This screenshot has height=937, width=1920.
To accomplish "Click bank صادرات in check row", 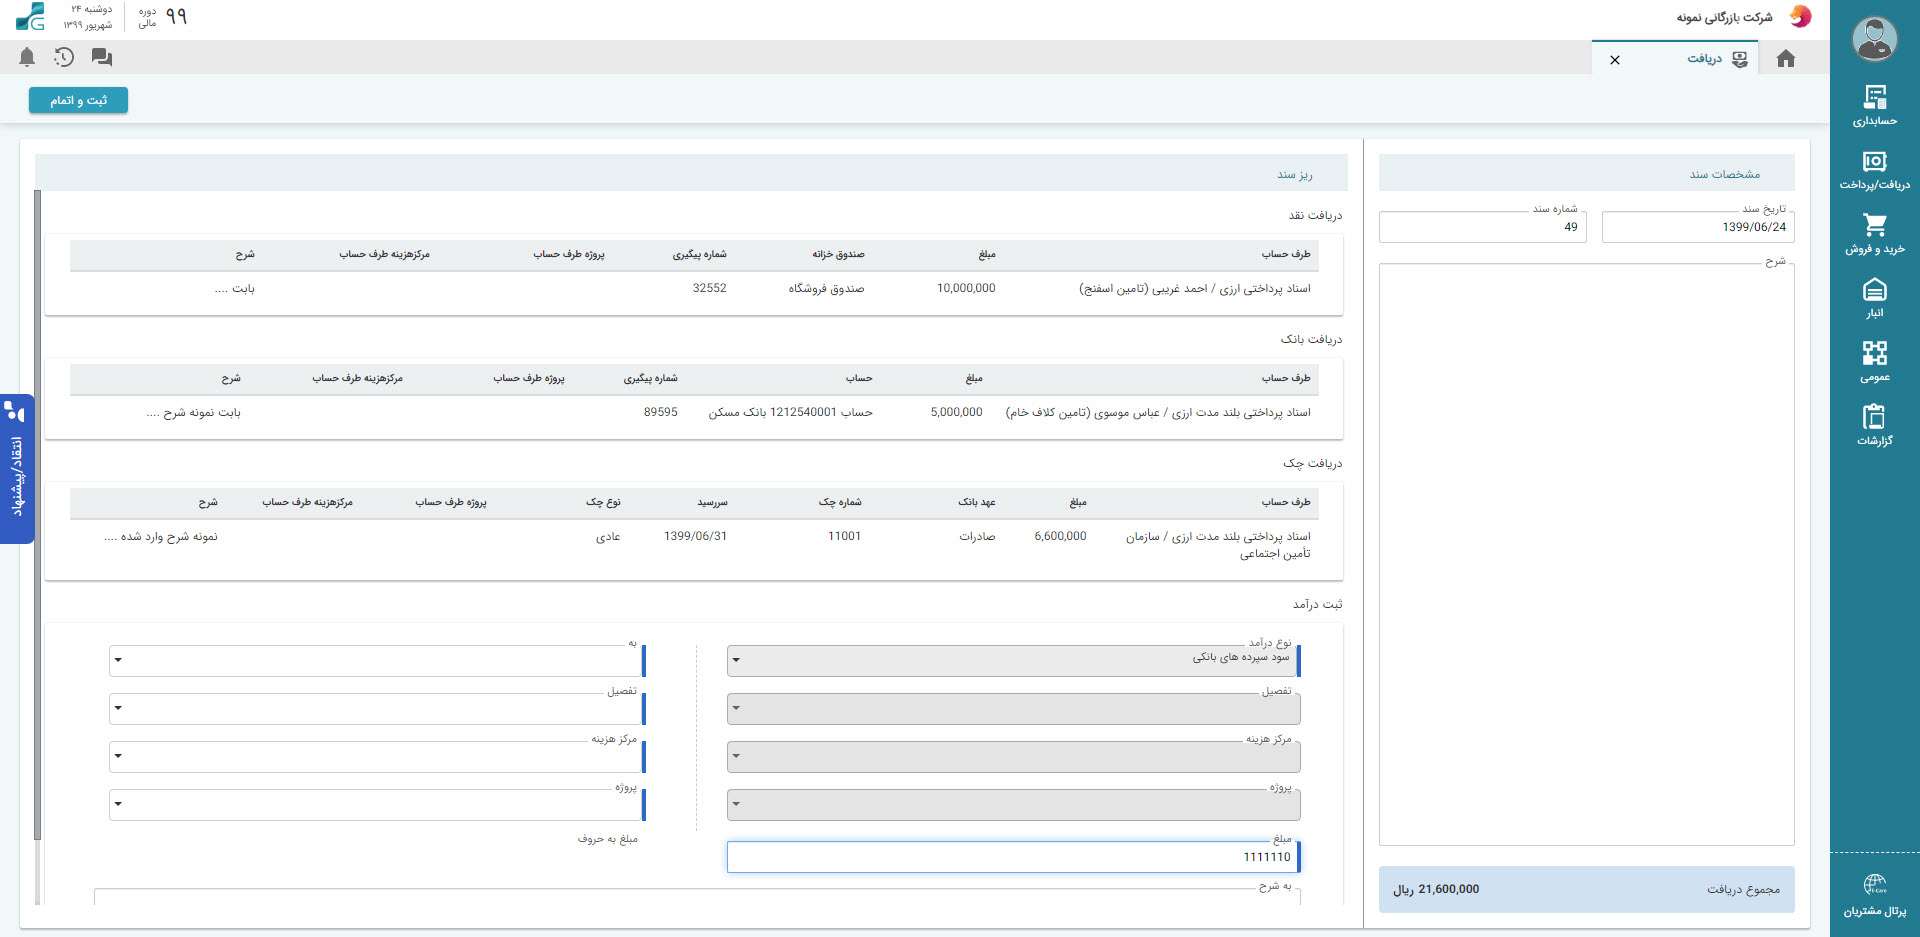I will coord(977,536).
